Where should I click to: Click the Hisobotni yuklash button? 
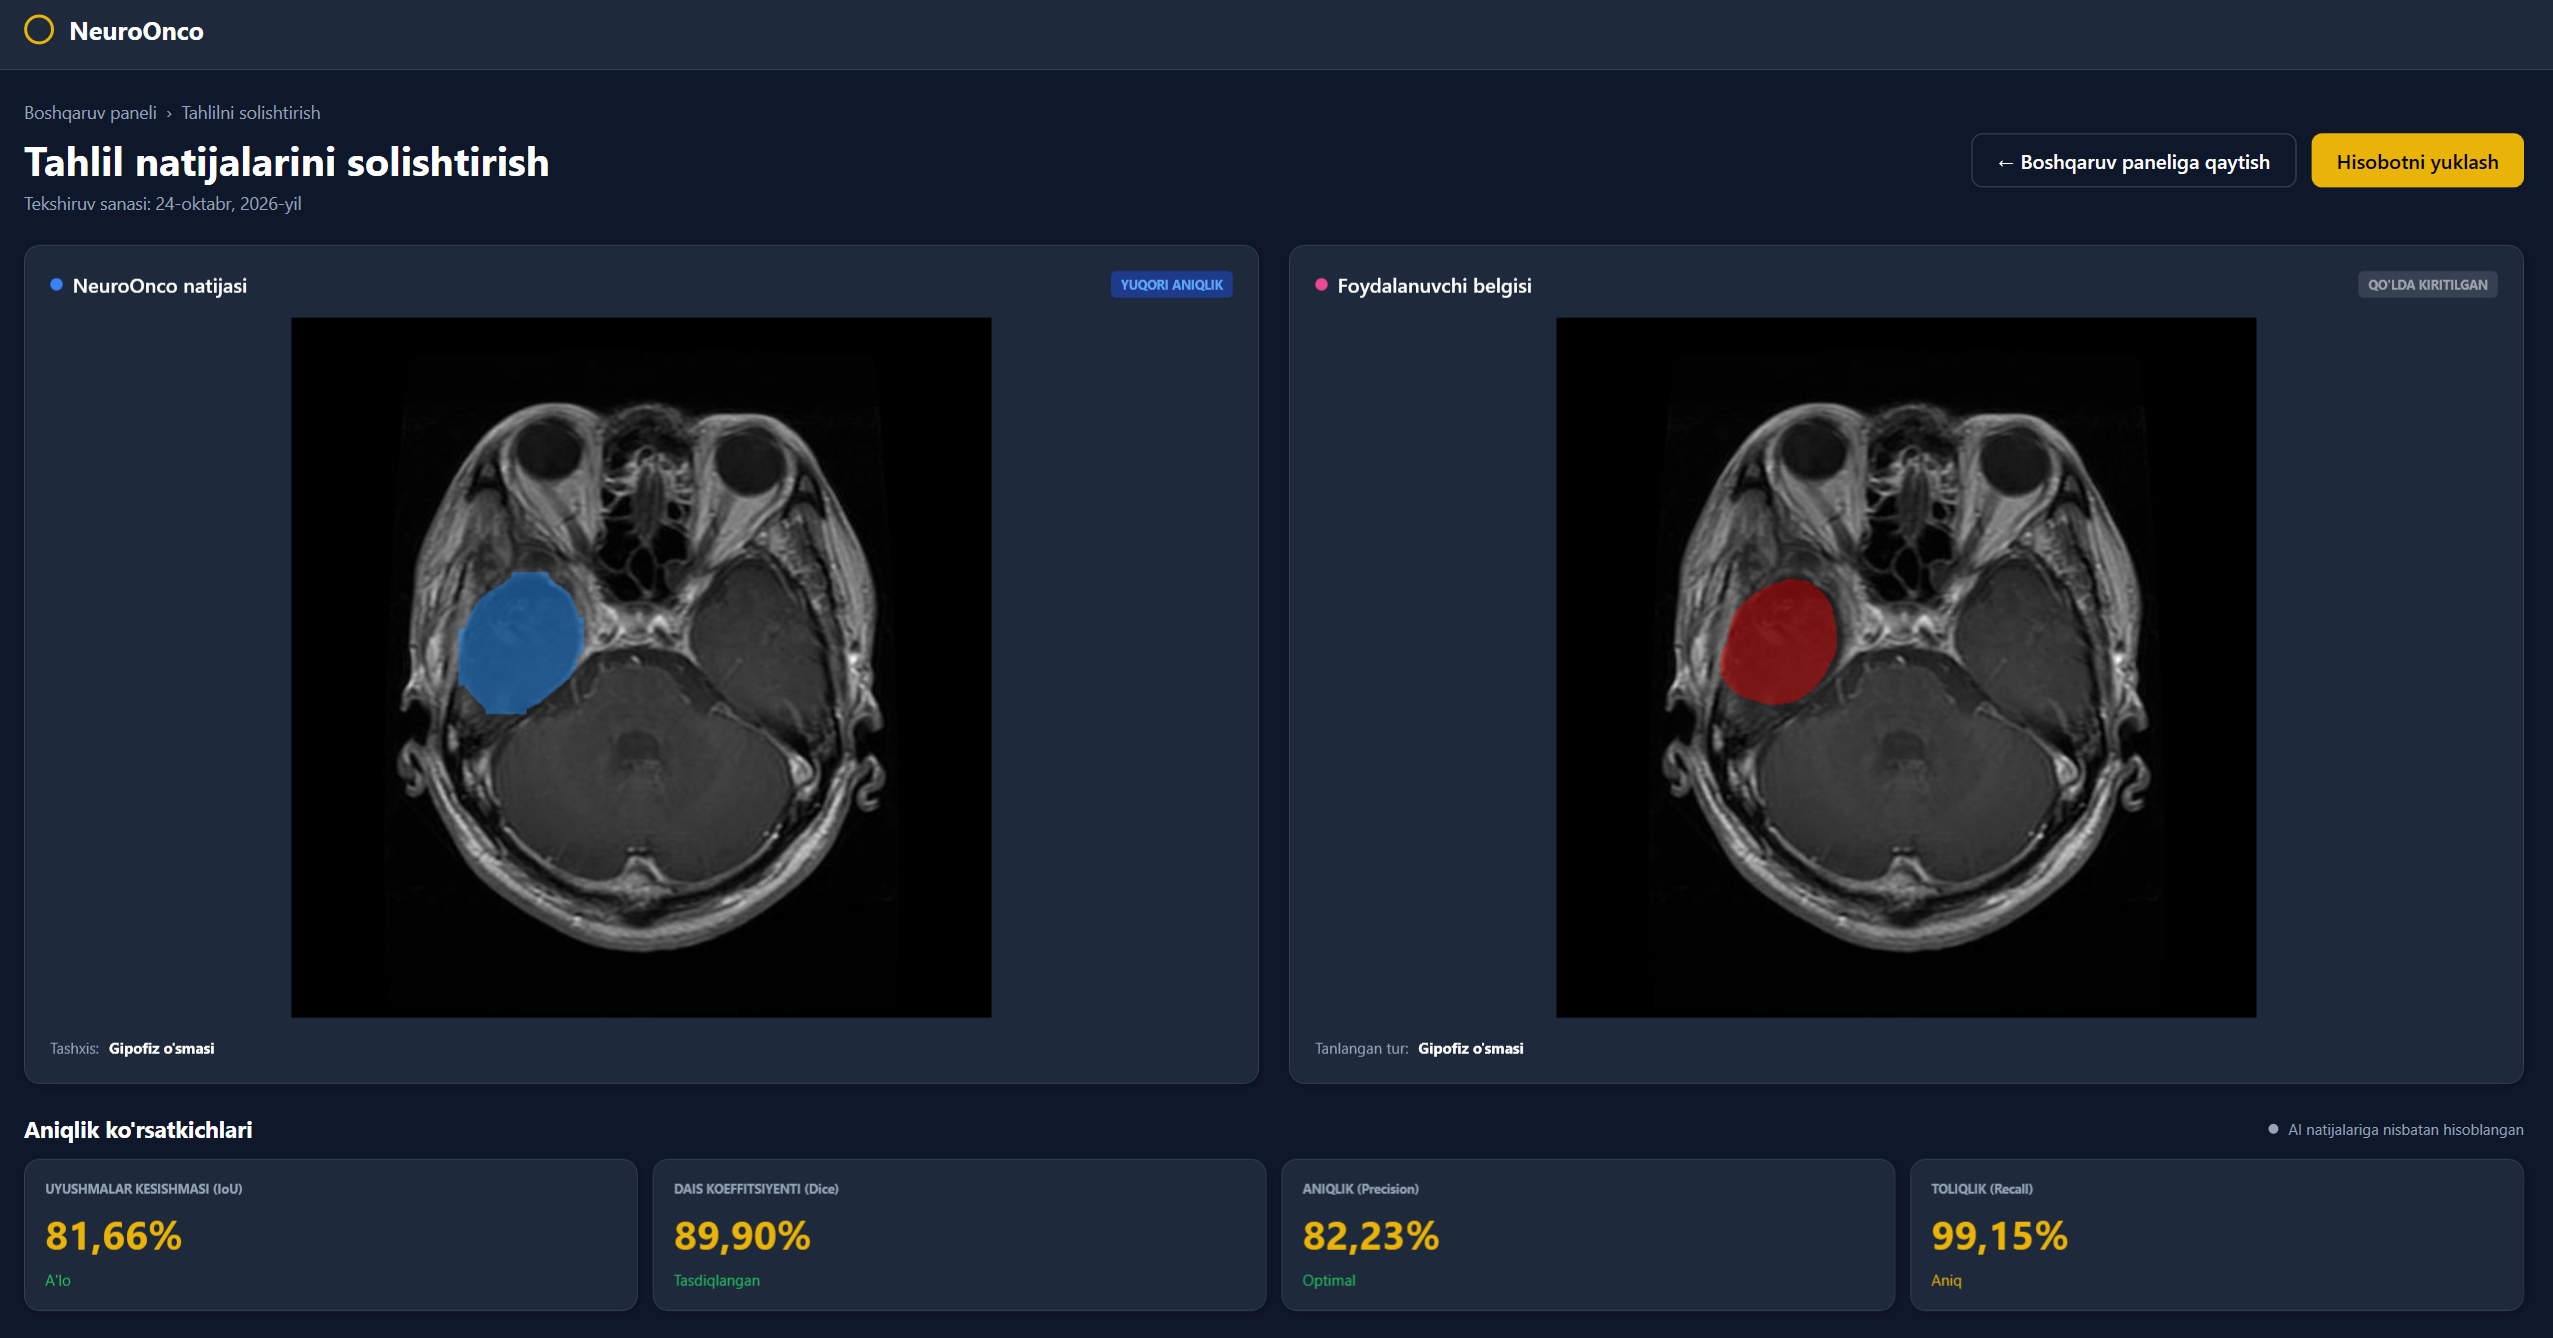click(x=2418, y=160)
